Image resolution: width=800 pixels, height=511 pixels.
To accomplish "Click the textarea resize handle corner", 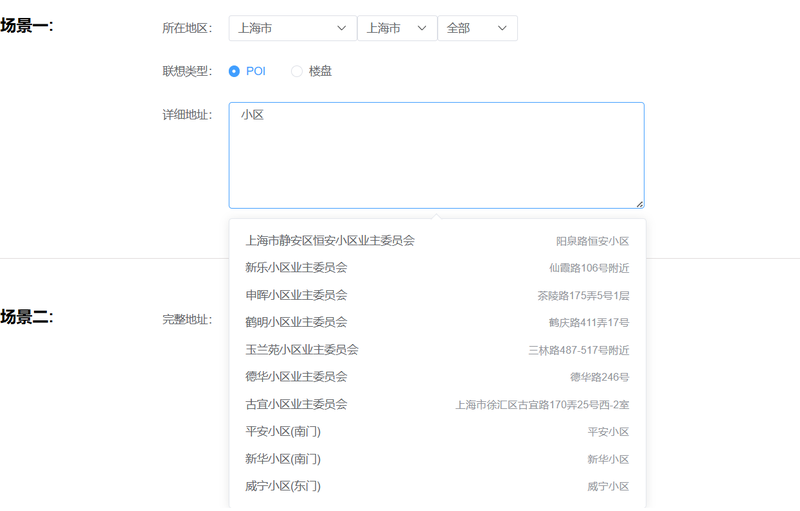I will [x=639, y=204].
